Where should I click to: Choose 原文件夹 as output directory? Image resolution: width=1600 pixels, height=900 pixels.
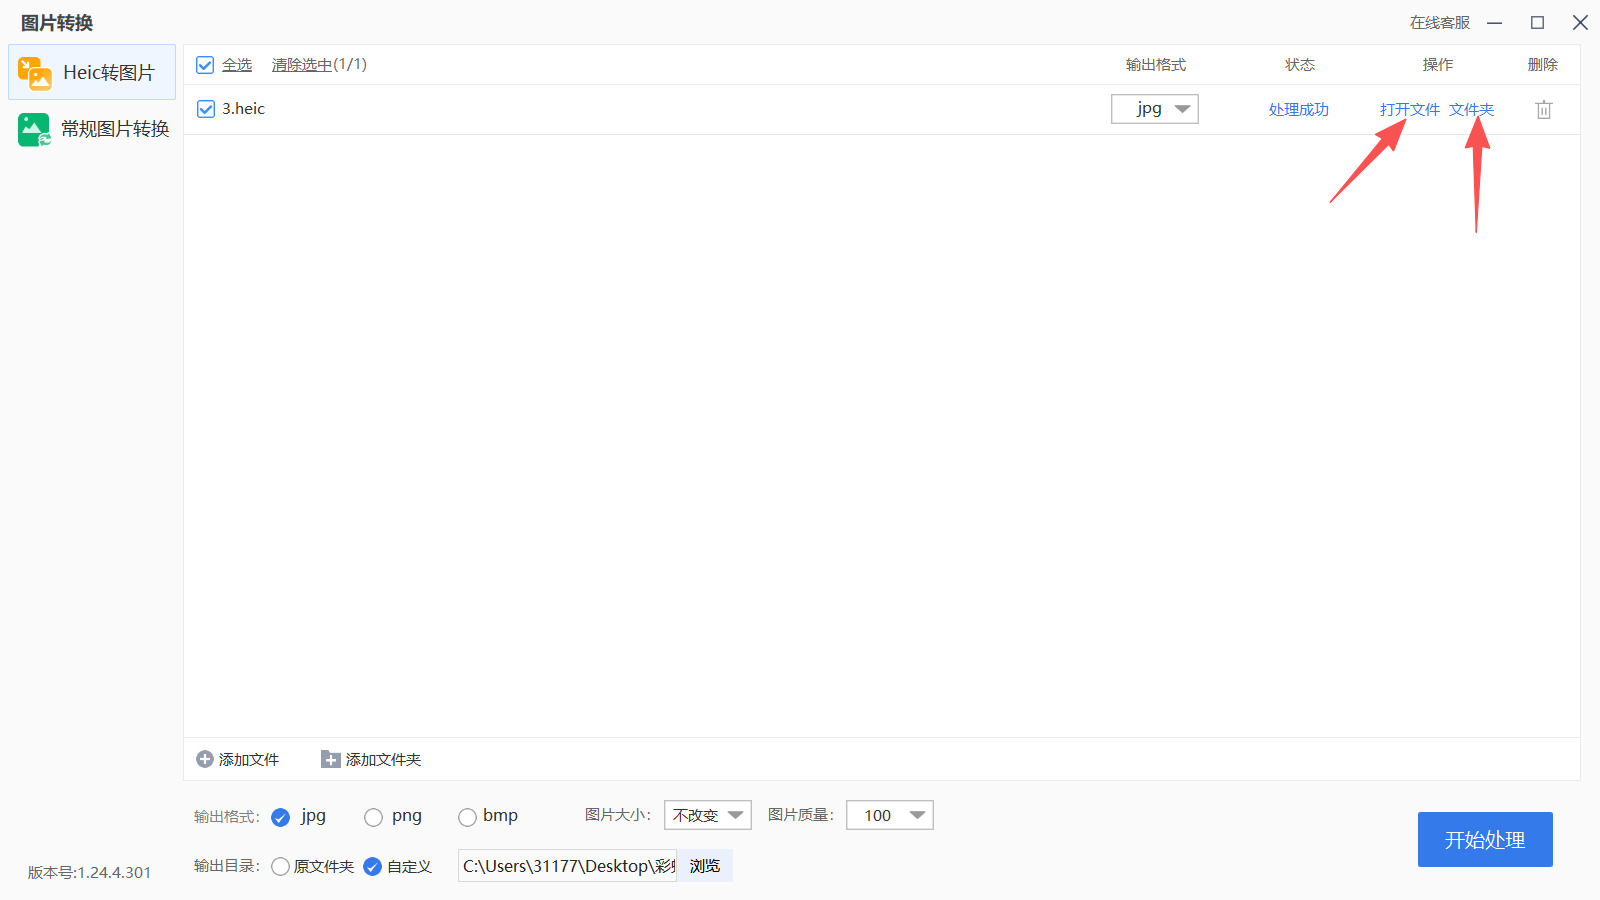coord(281,867)
